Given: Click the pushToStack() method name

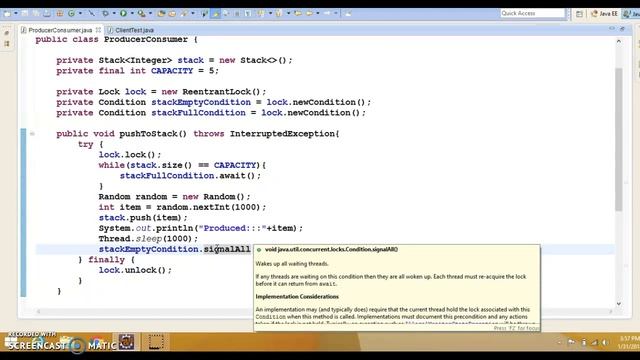Looking at the screenshot, I should [x=153, y=133].
